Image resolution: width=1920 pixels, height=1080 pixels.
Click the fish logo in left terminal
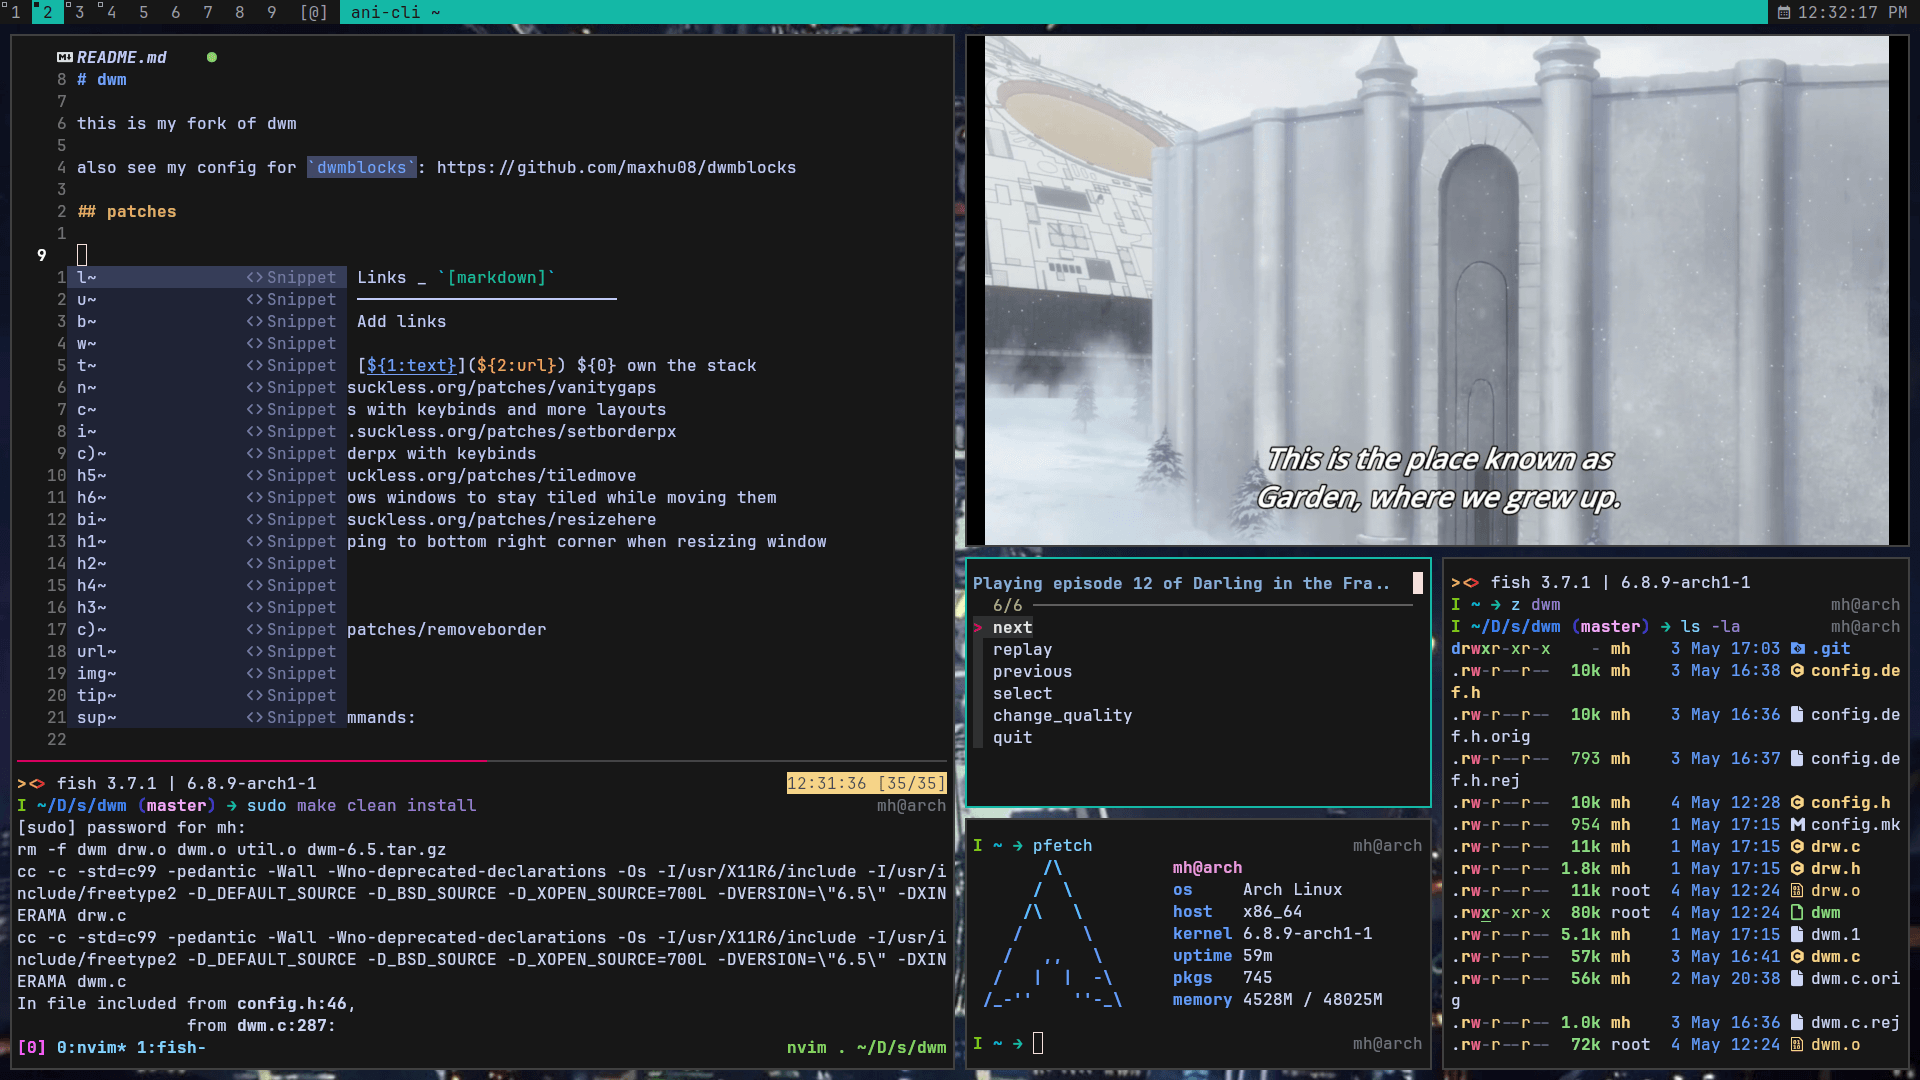(31, 783)
